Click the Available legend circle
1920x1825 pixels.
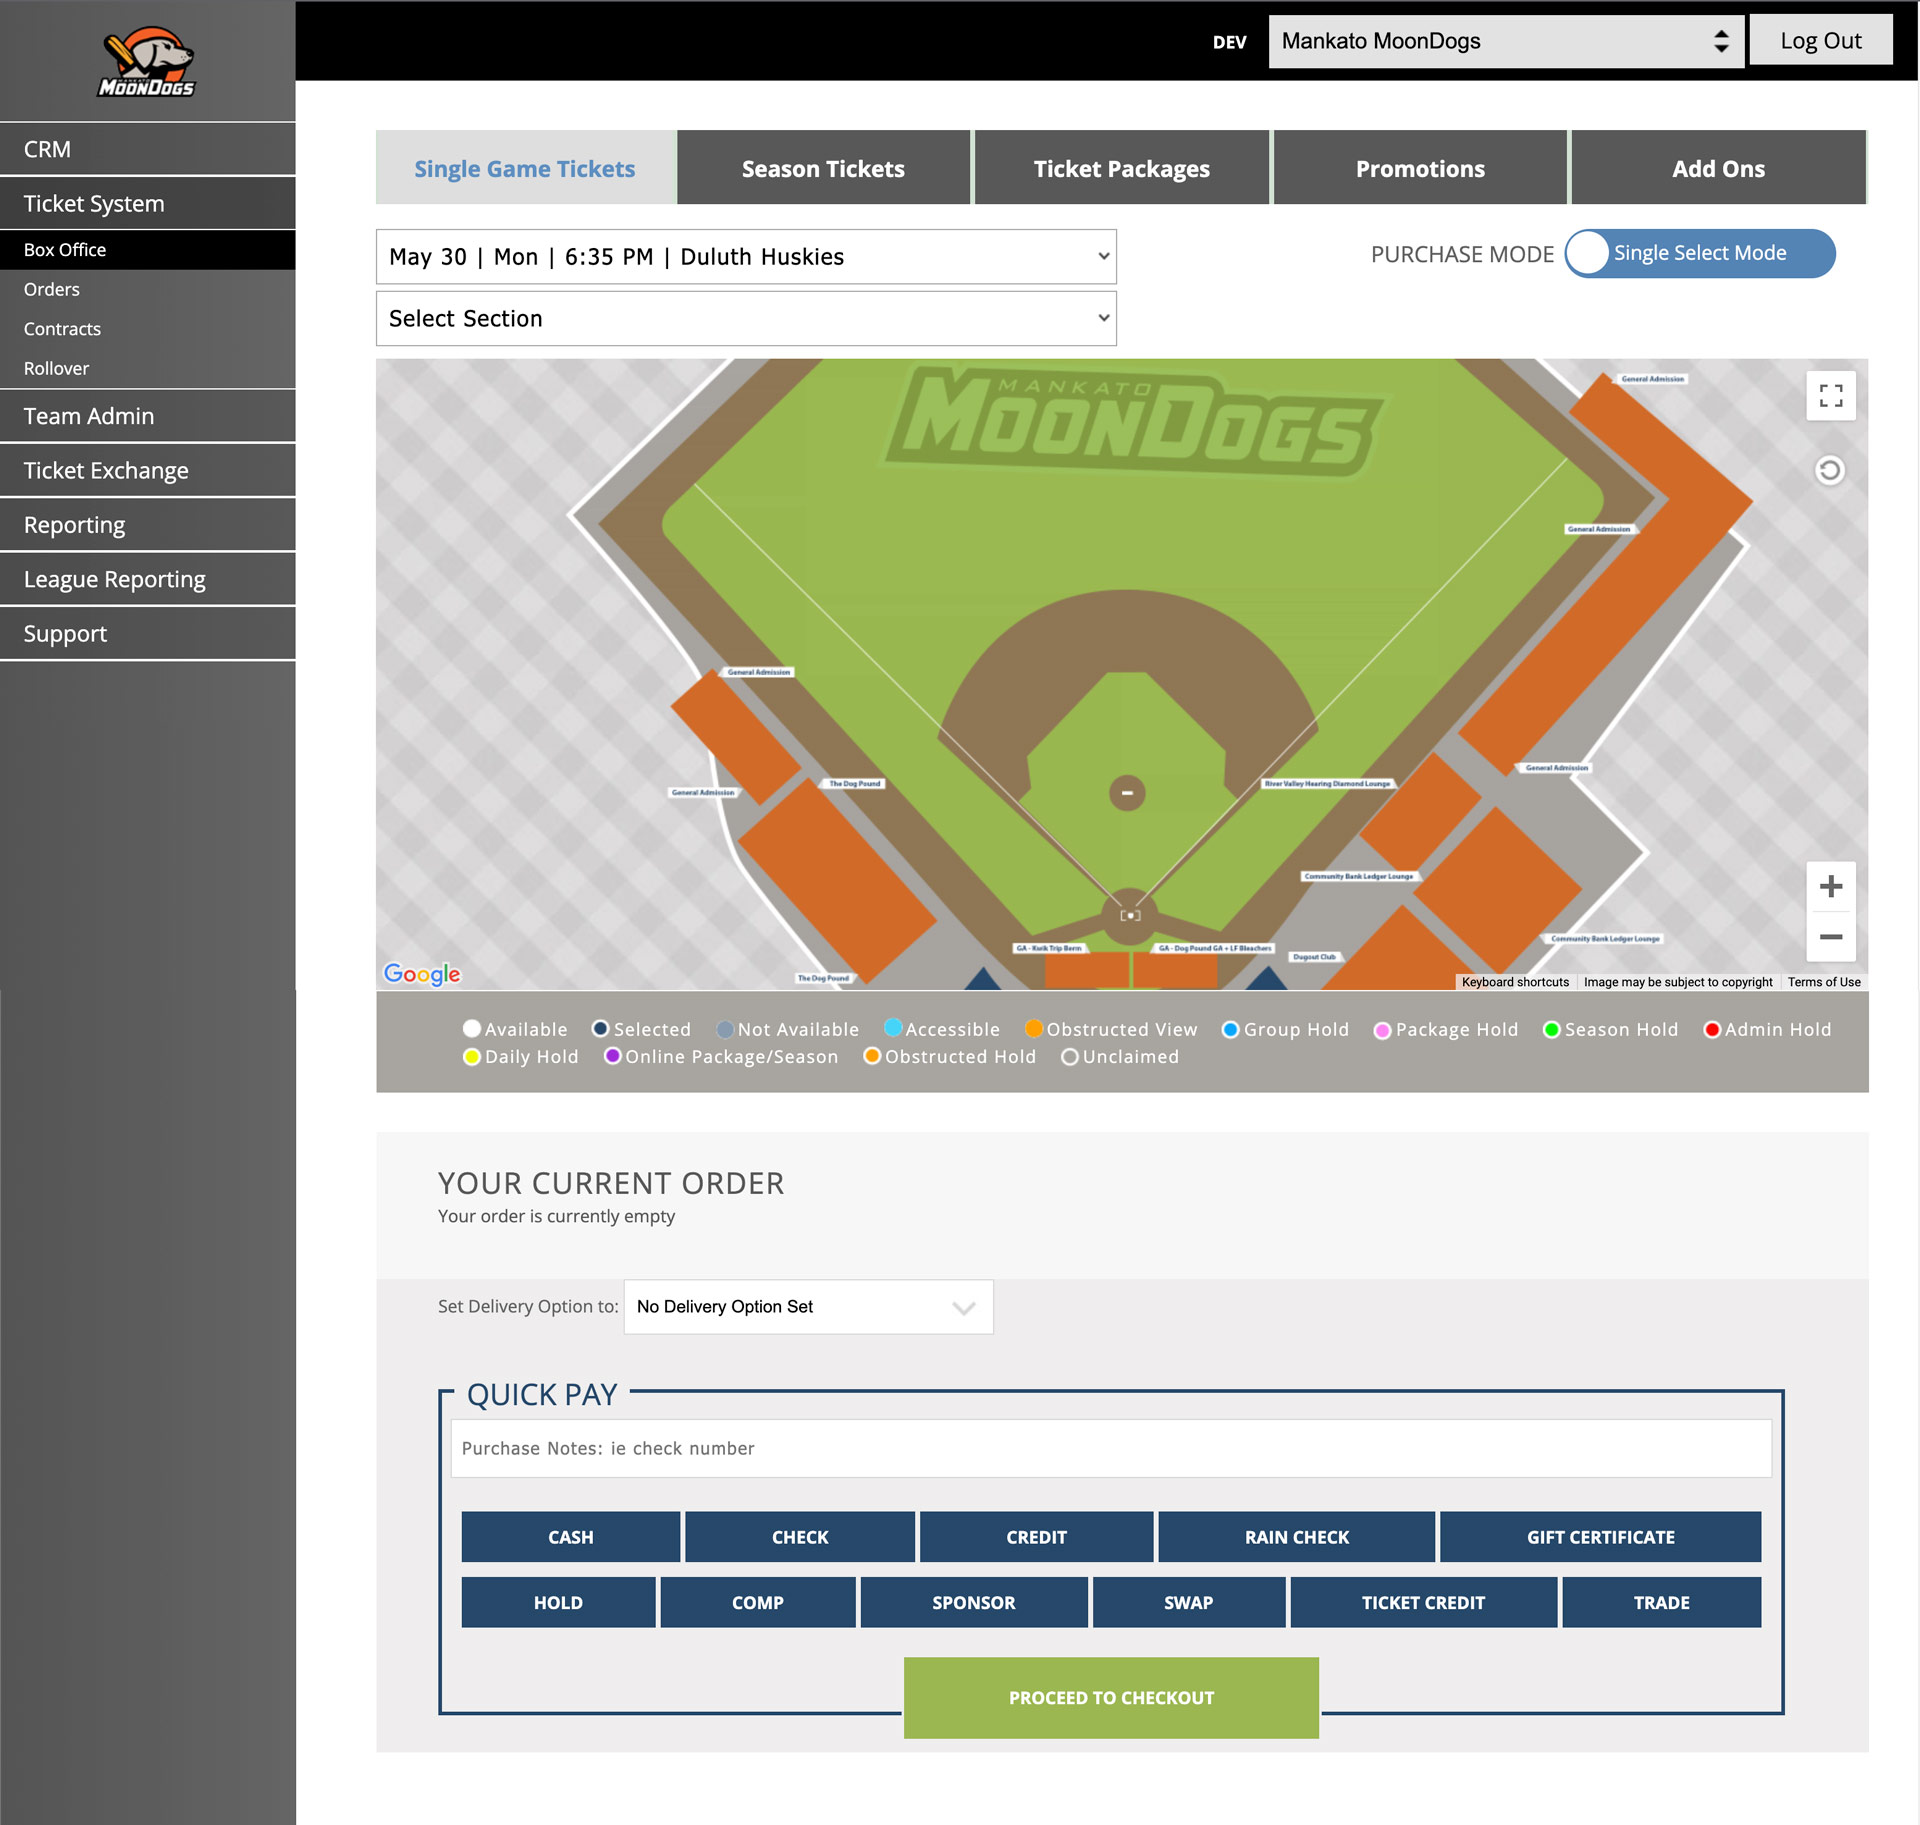pos(472,1029)
